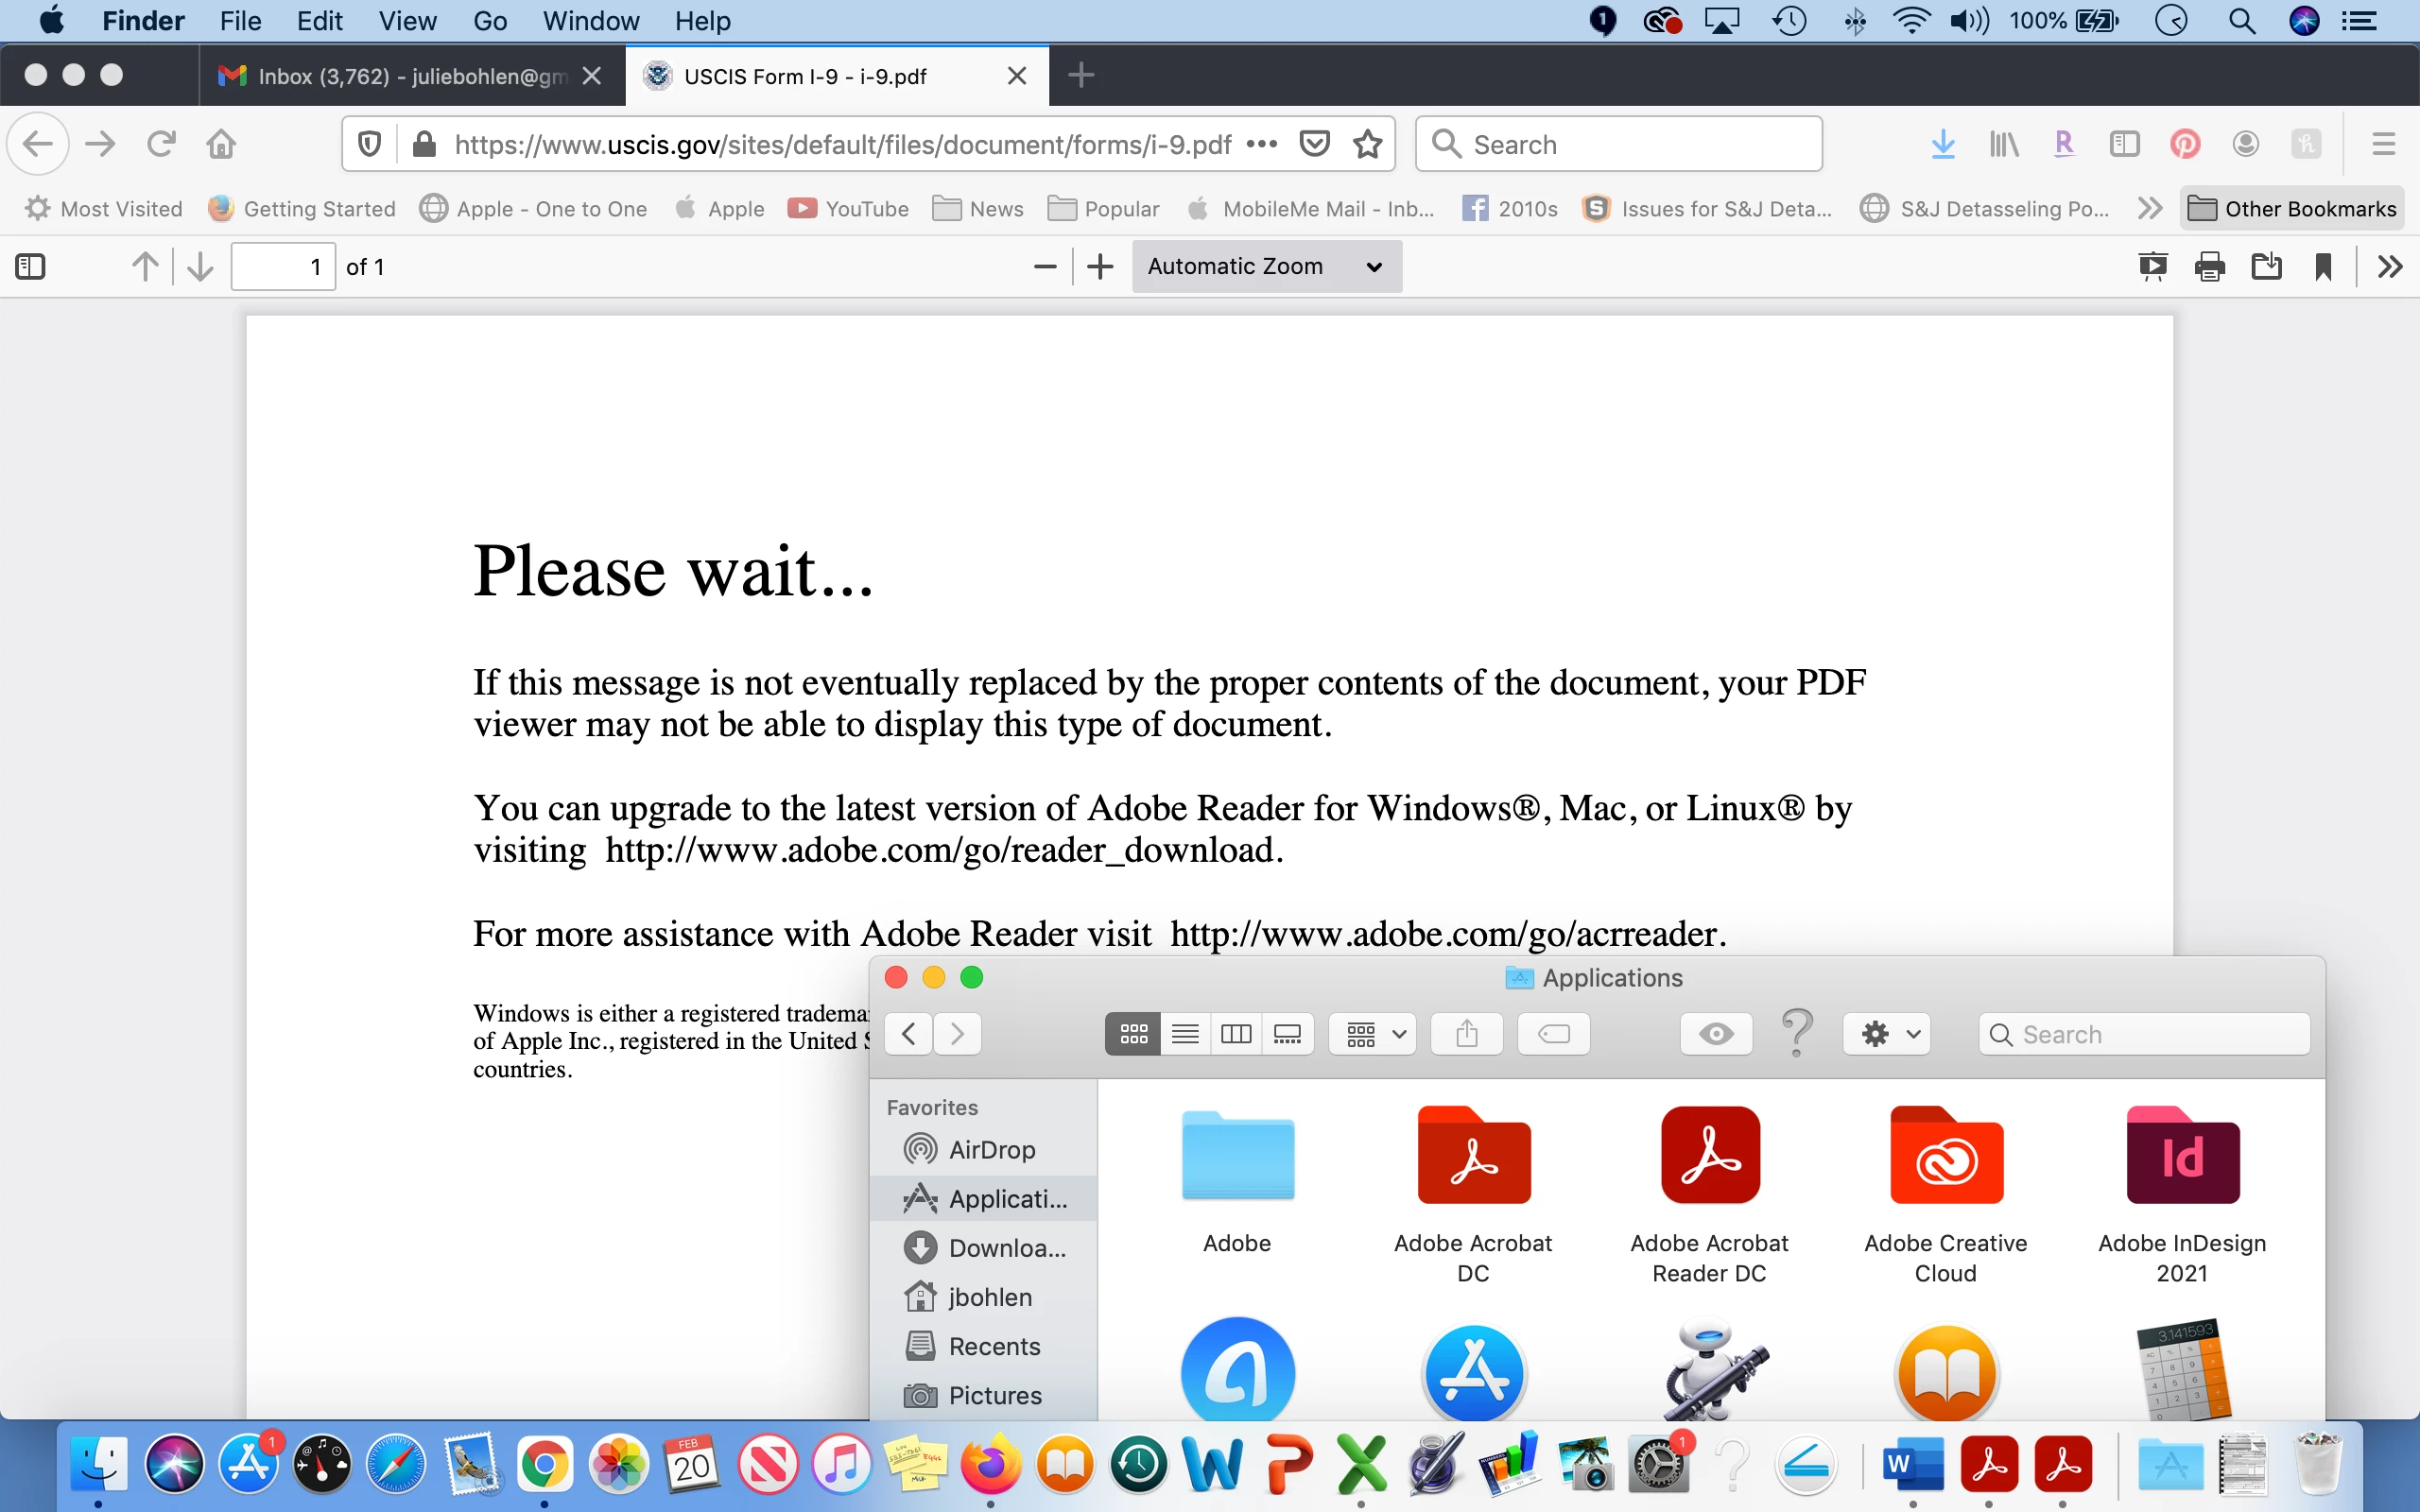Toggle the PDF viewer sidebar
Screen dimensions: 2420x1512
coord(30,267)
